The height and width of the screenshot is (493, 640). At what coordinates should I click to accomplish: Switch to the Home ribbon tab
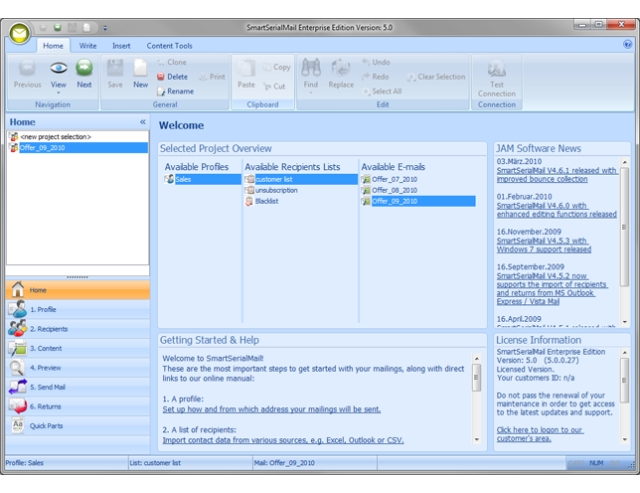click(x=53, y=46)
